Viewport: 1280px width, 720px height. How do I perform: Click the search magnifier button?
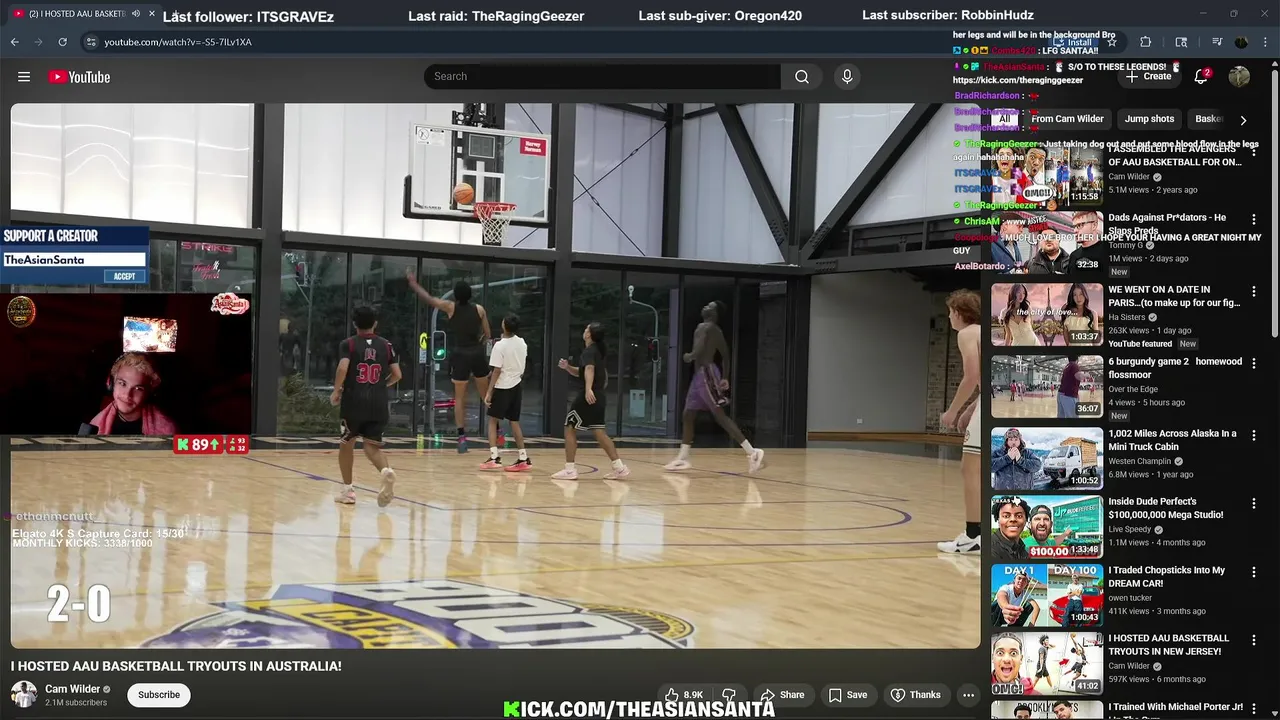[x=802, y=77]
